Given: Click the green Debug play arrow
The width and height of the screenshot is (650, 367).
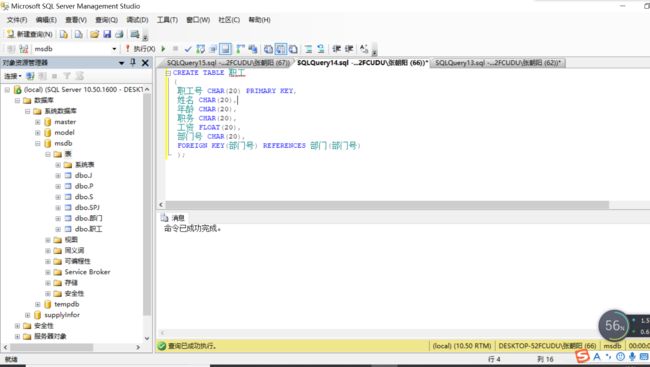Looking at the screenshot, I should 163,49.
